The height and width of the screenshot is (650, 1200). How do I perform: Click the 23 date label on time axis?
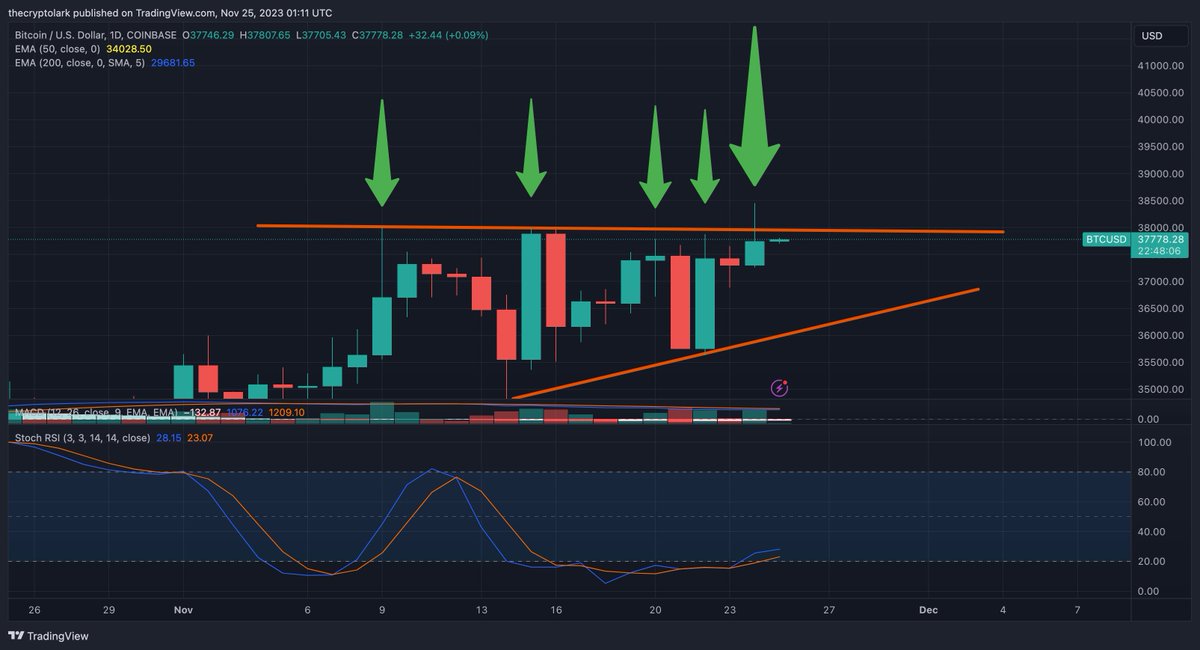click(x=730, y=609)
